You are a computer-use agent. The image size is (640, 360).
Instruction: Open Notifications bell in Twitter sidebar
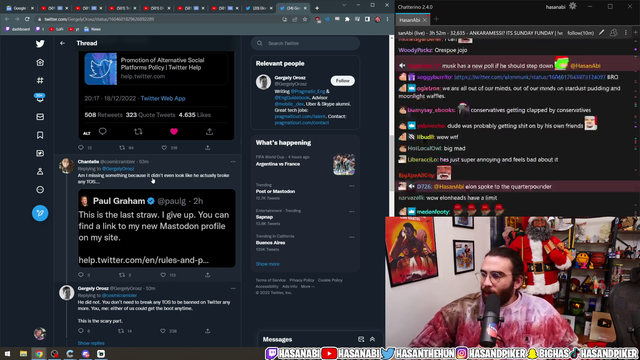tap(40, 98)
